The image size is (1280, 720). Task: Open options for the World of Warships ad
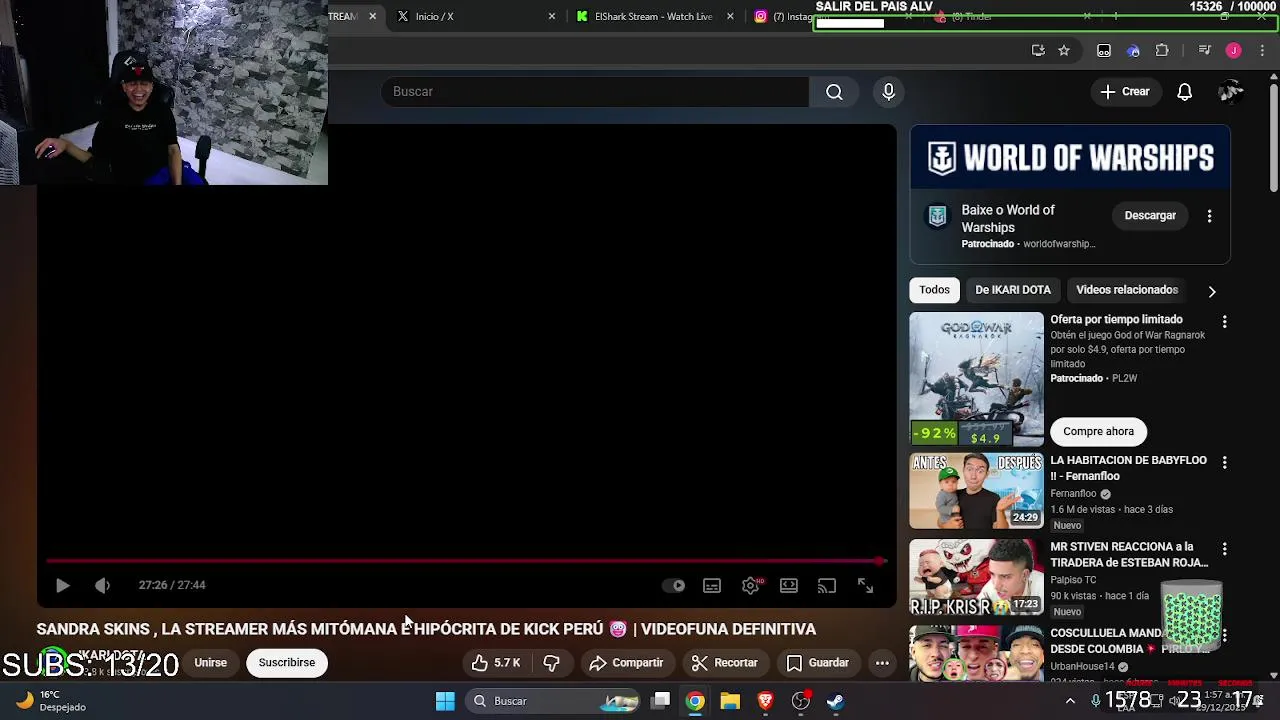point(1209,216)
